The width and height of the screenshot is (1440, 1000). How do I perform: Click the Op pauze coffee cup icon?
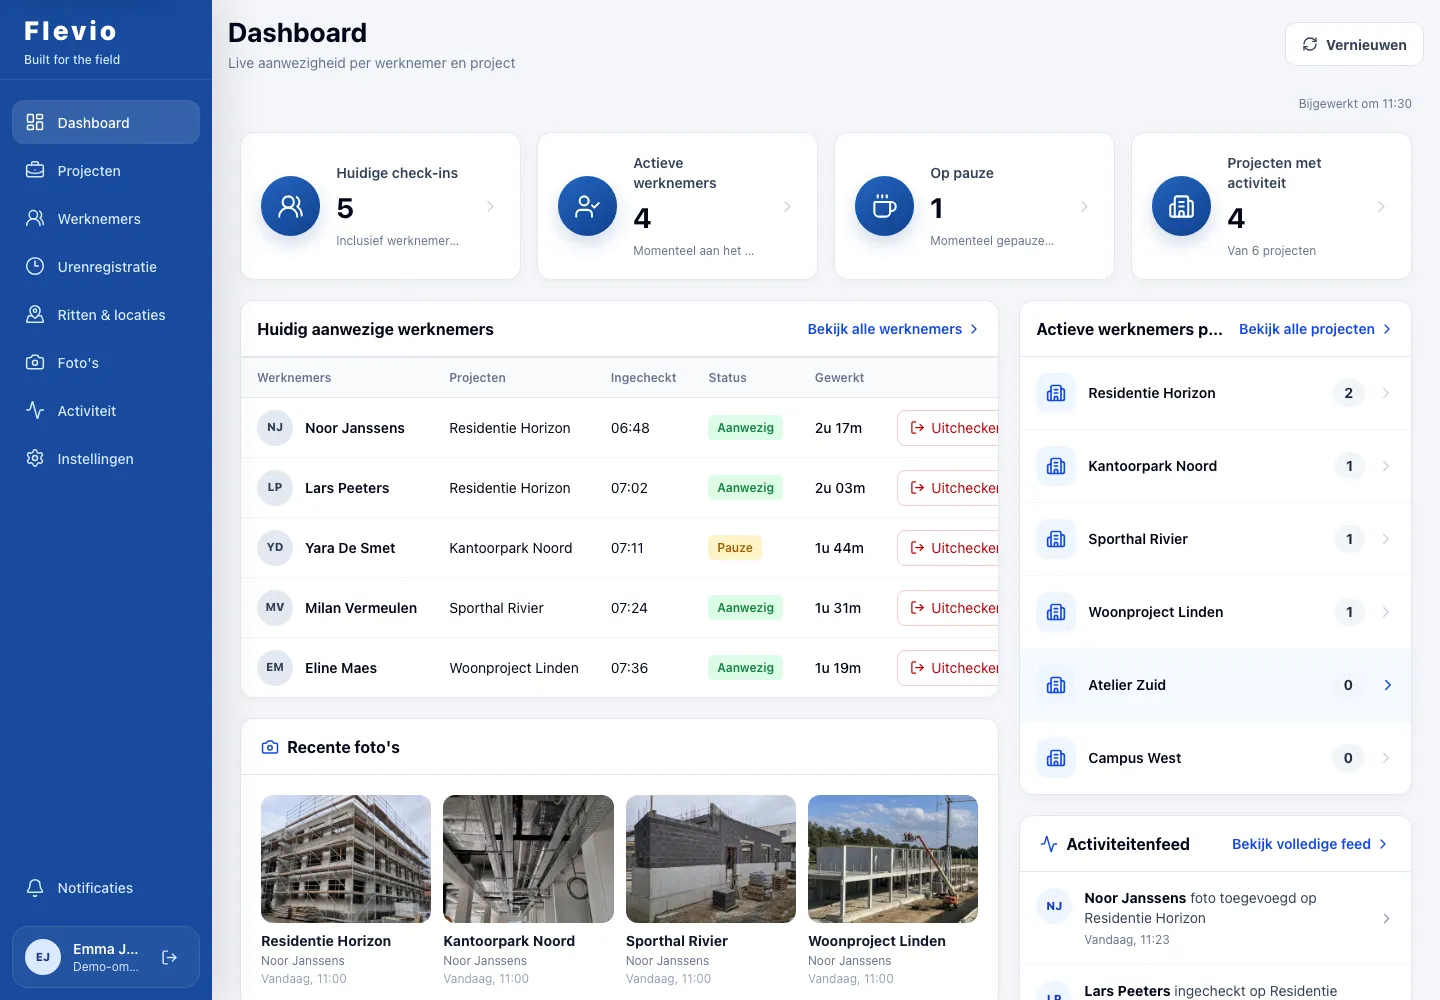click(x=884, y=206)
